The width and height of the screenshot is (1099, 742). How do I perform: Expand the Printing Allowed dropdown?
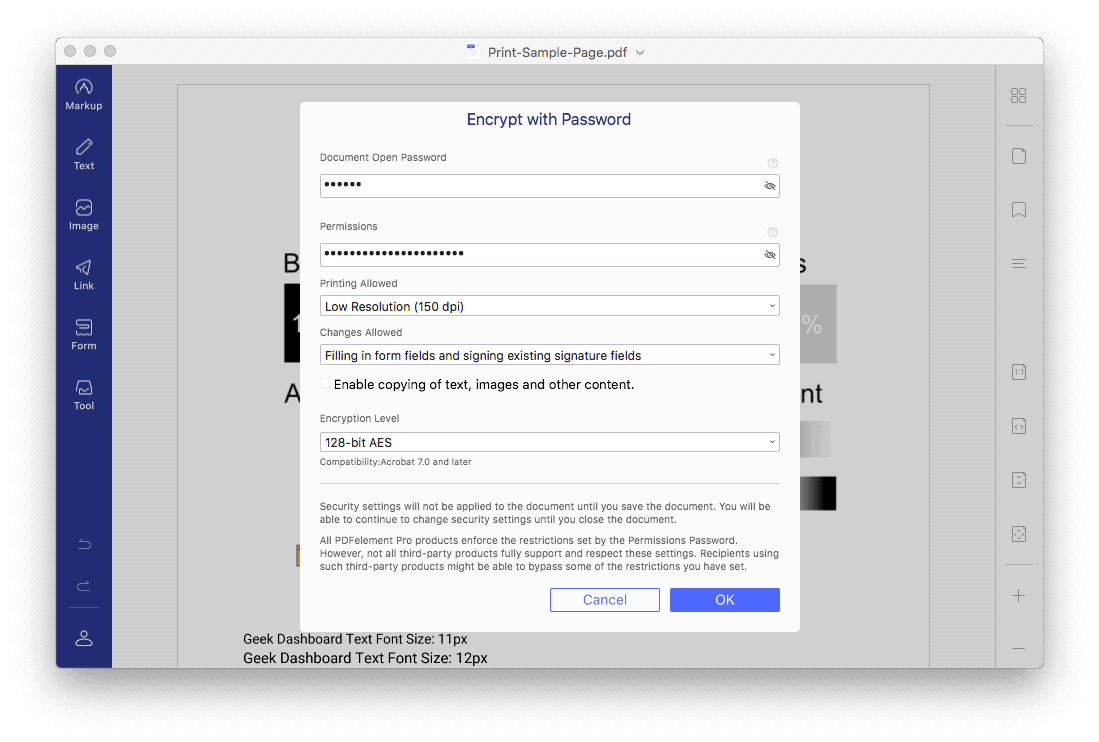(549, 306)
